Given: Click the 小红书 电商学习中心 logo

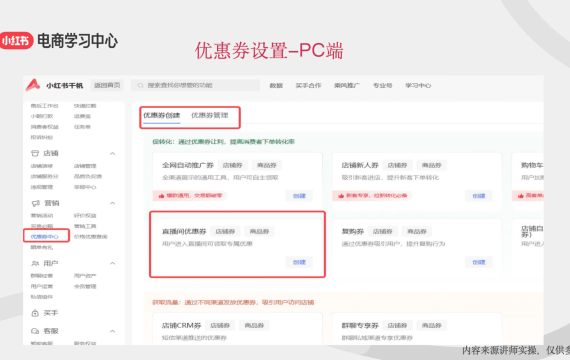Looking at the screenshot, I should pos(59,41).
